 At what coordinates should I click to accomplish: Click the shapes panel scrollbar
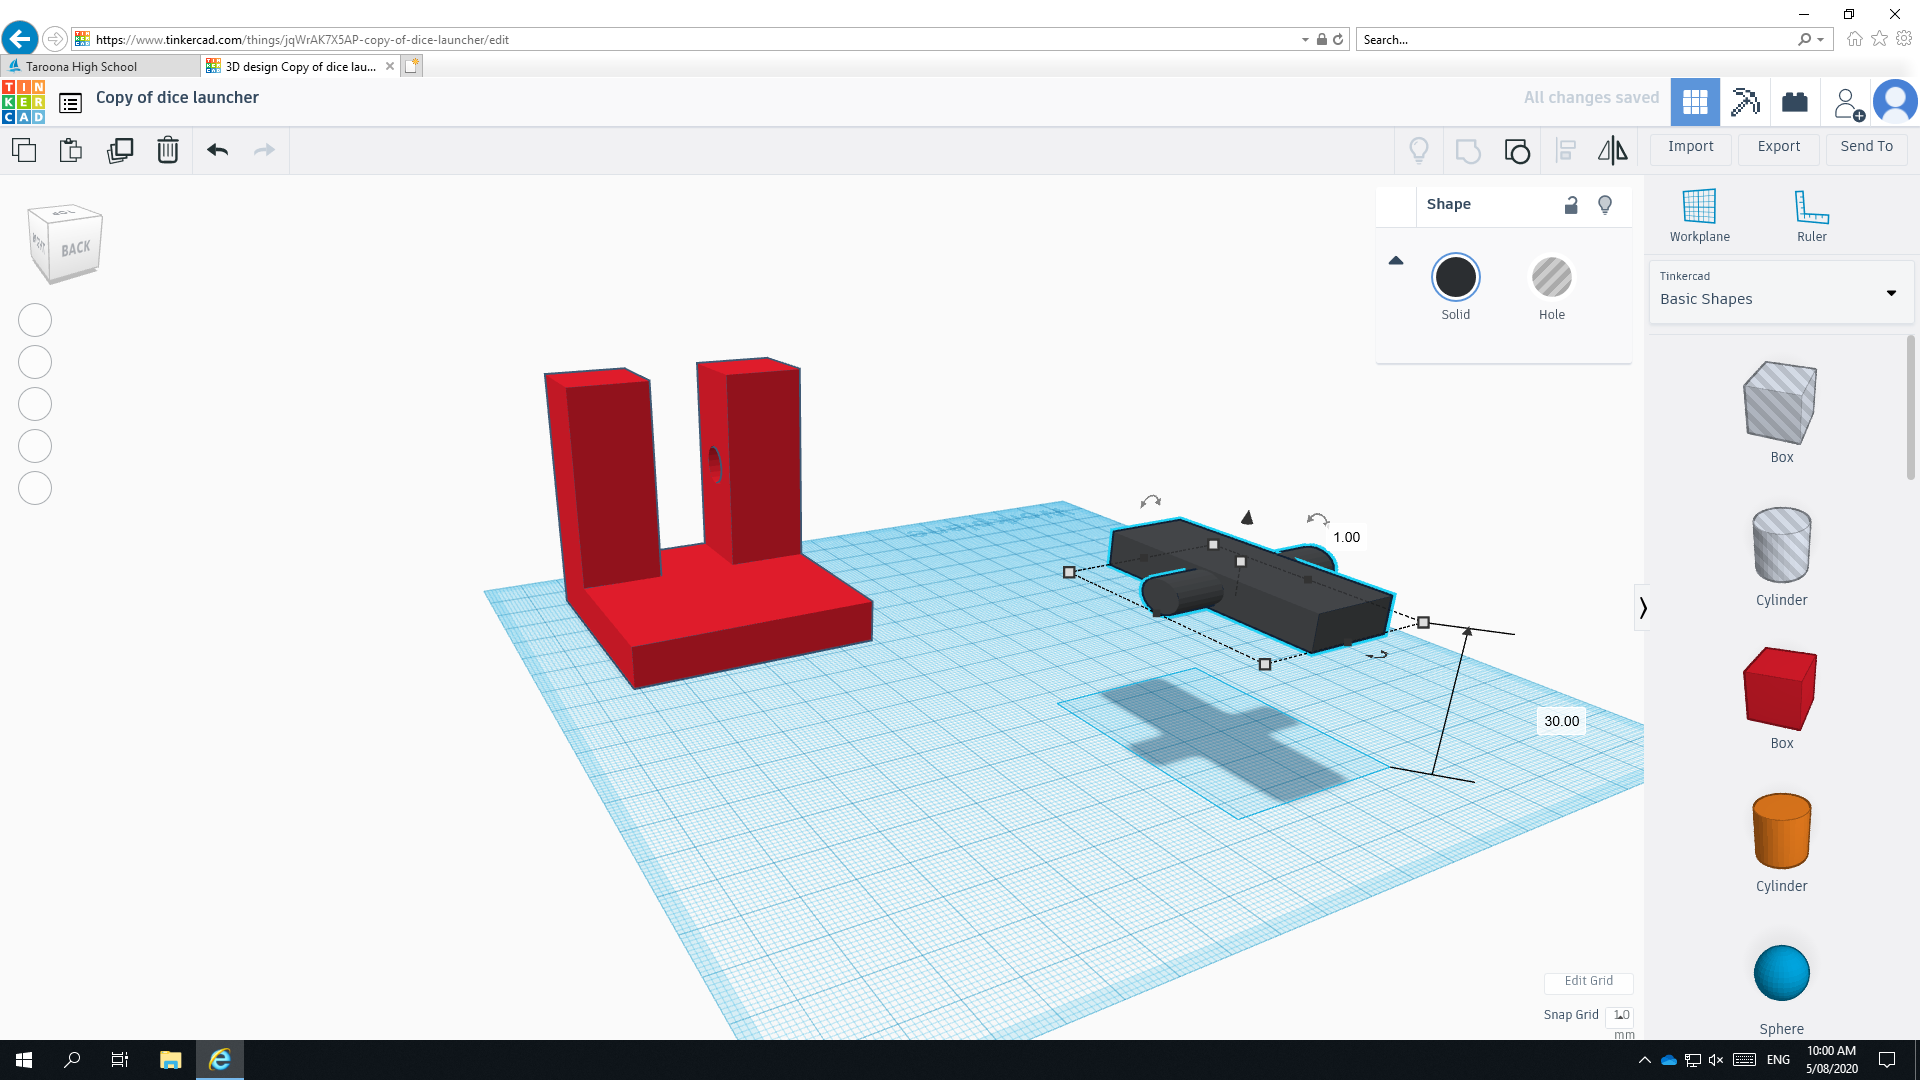click(x=1911, y=407)
